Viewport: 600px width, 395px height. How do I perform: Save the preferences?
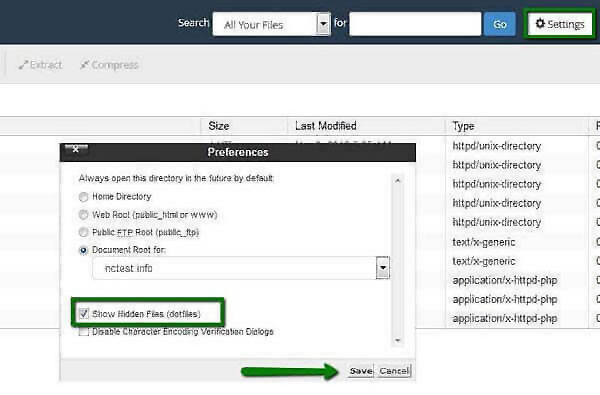[361, 371]
